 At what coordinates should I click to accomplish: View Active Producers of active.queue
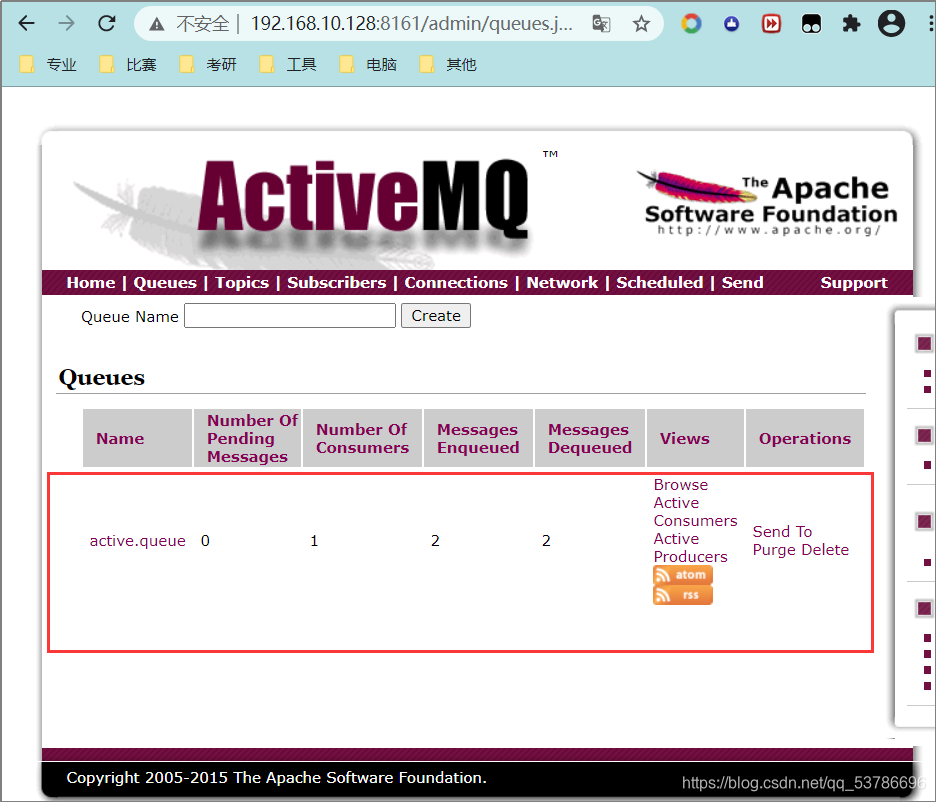pos(691,547)
